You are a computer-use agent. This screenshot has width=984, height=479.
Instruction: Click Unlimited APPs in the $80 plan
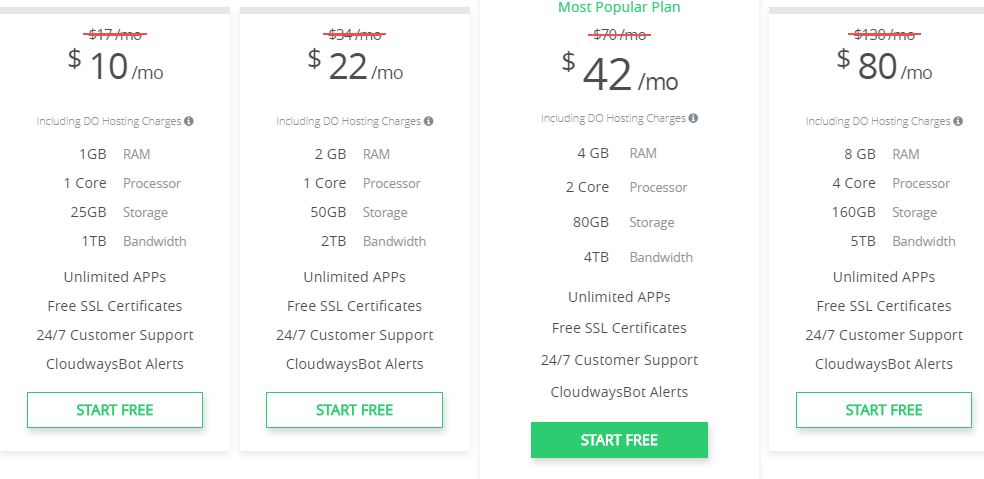pyautogui.click(x=884, y=277)
